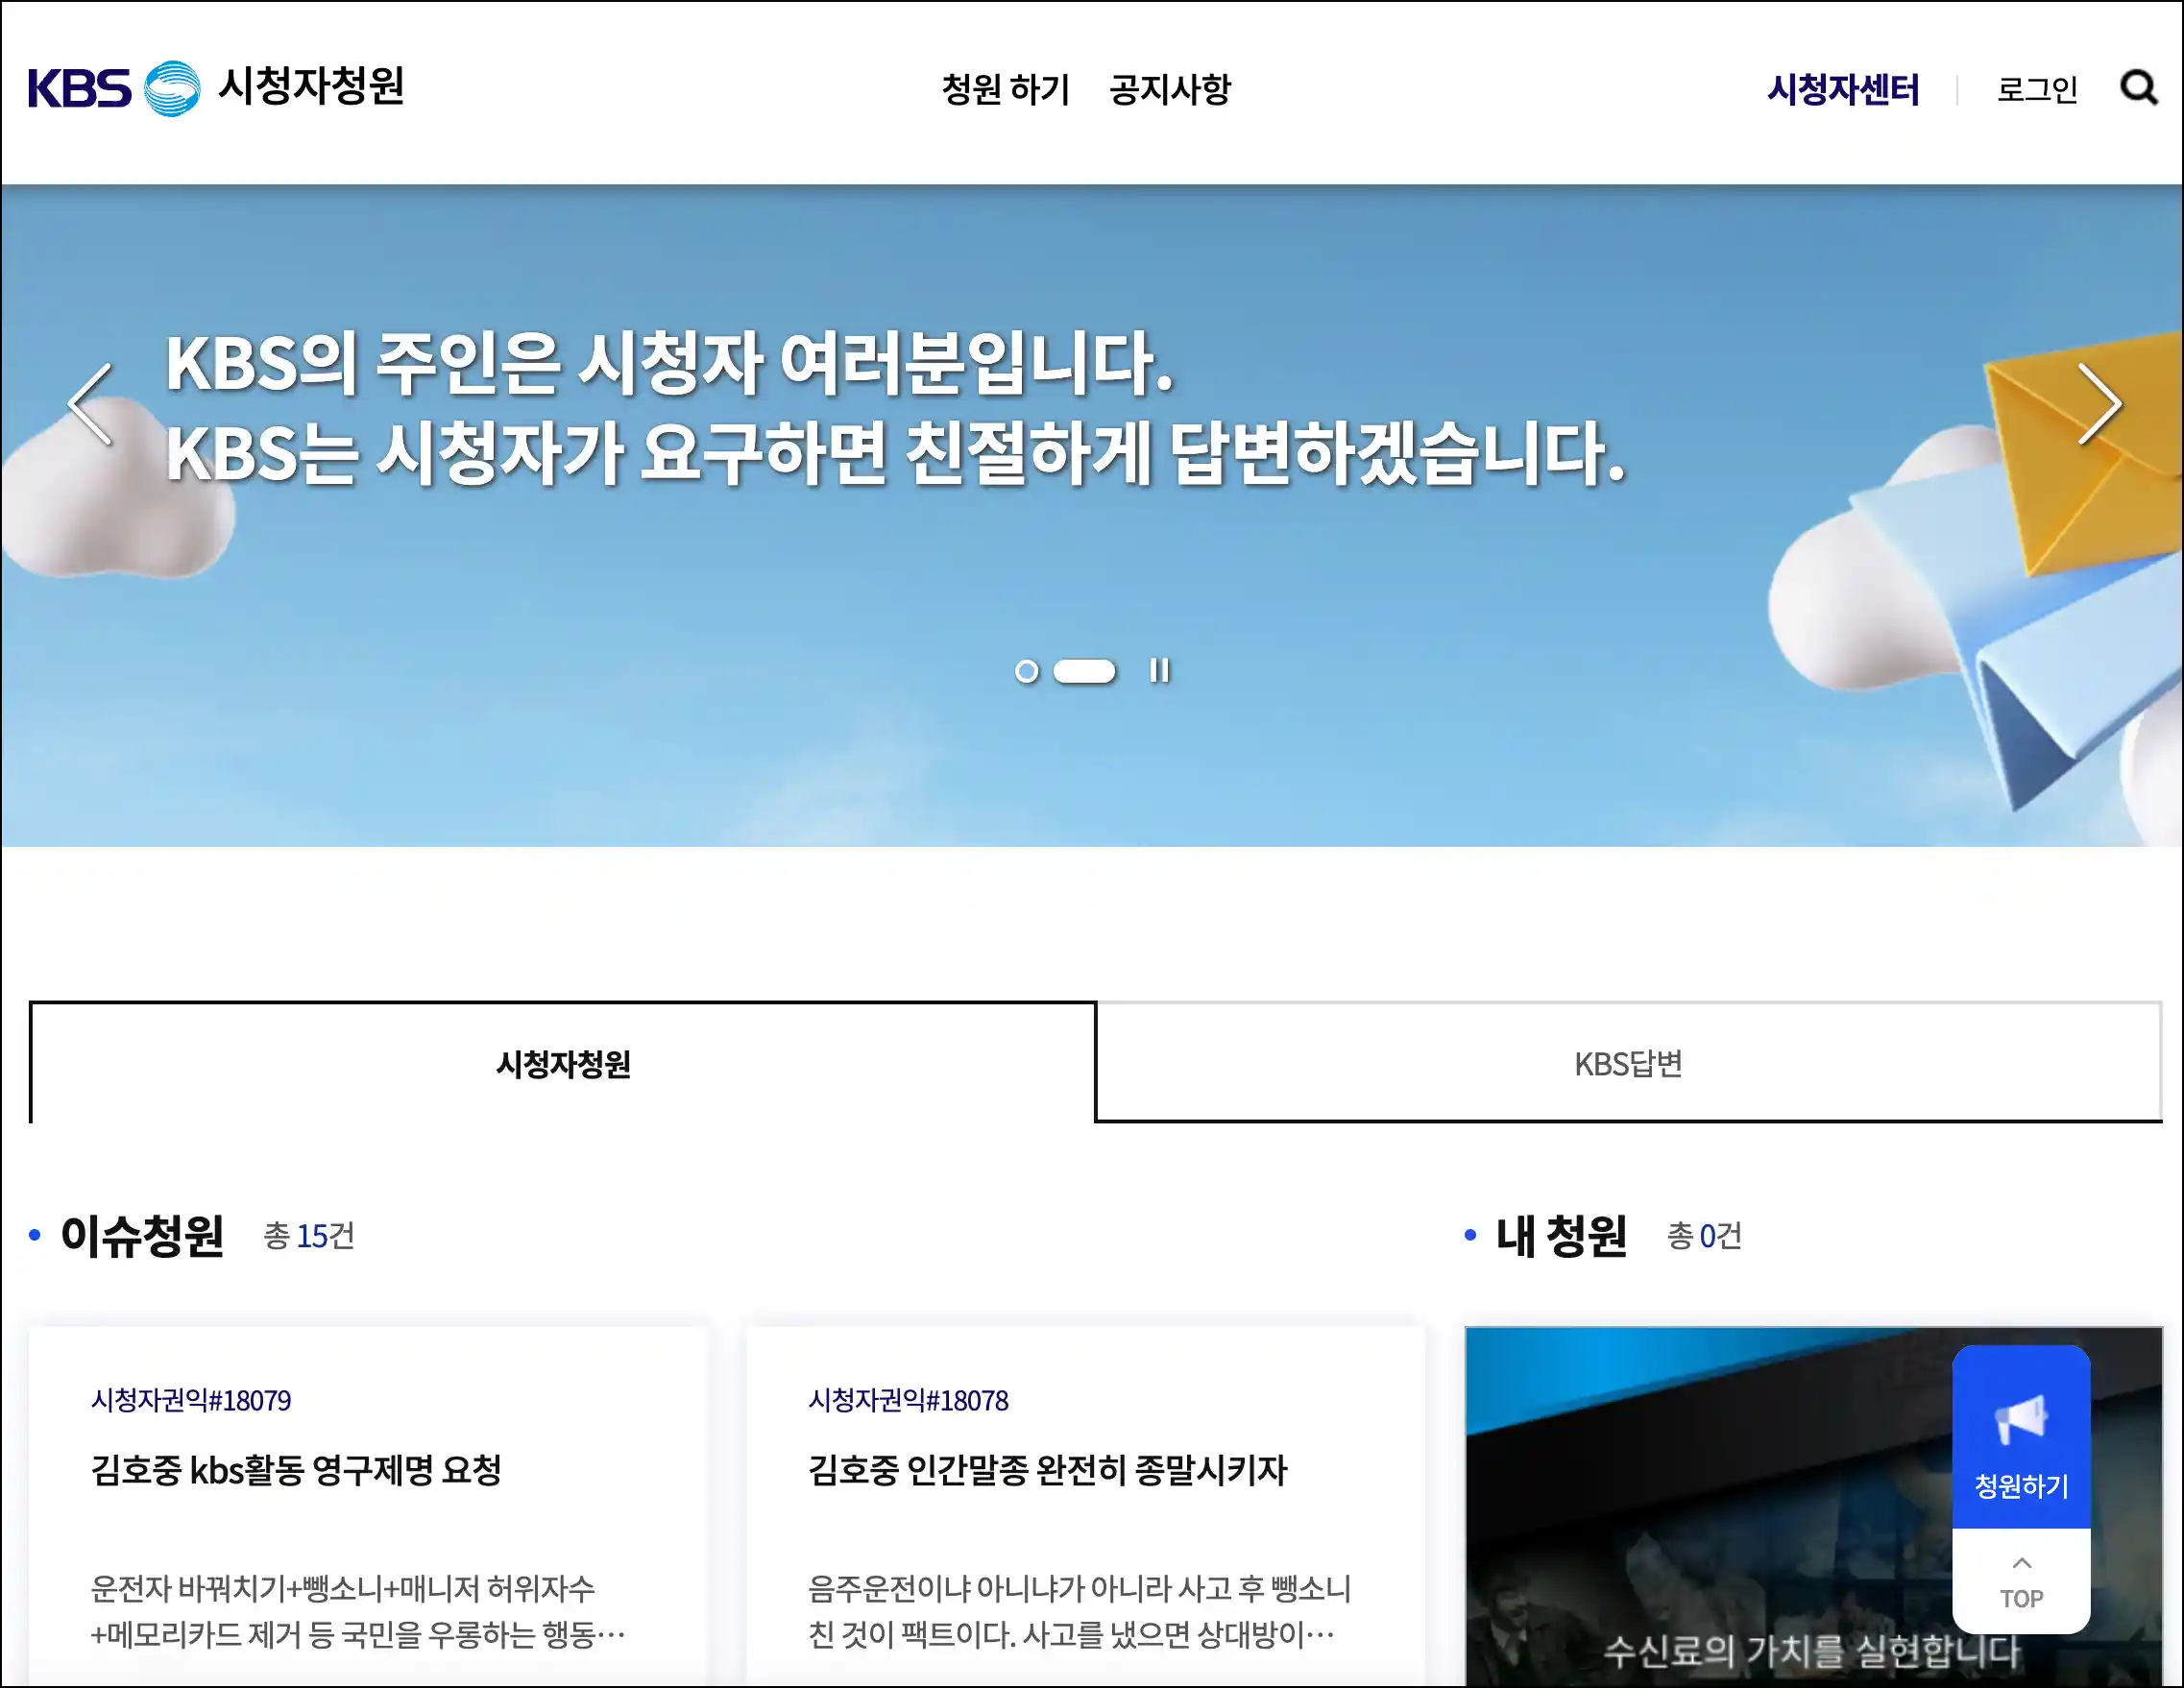Jump to top with TOP button

pyautogui.click(x=2021, y=1581)
